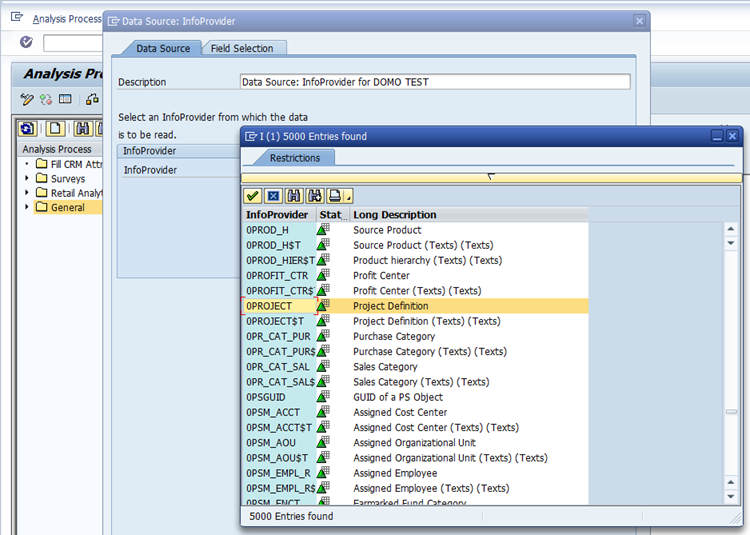Viewport: 750px width, 535px height.
Task: Expand the Surveys folder
Action: click(x=27, y=178)
